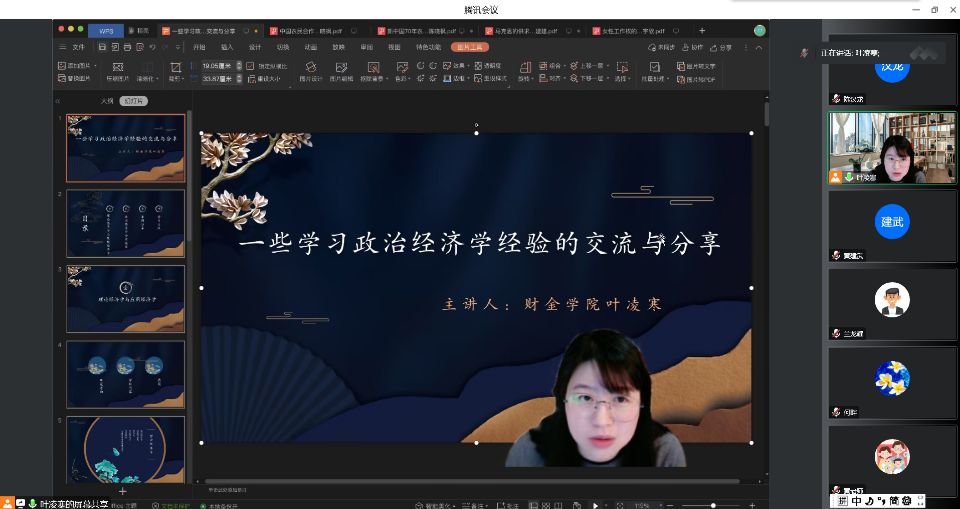Click the 重设大小 button
Image resolution: width=960 pixels, height=509 pixels.
click(x=264, y=78)
